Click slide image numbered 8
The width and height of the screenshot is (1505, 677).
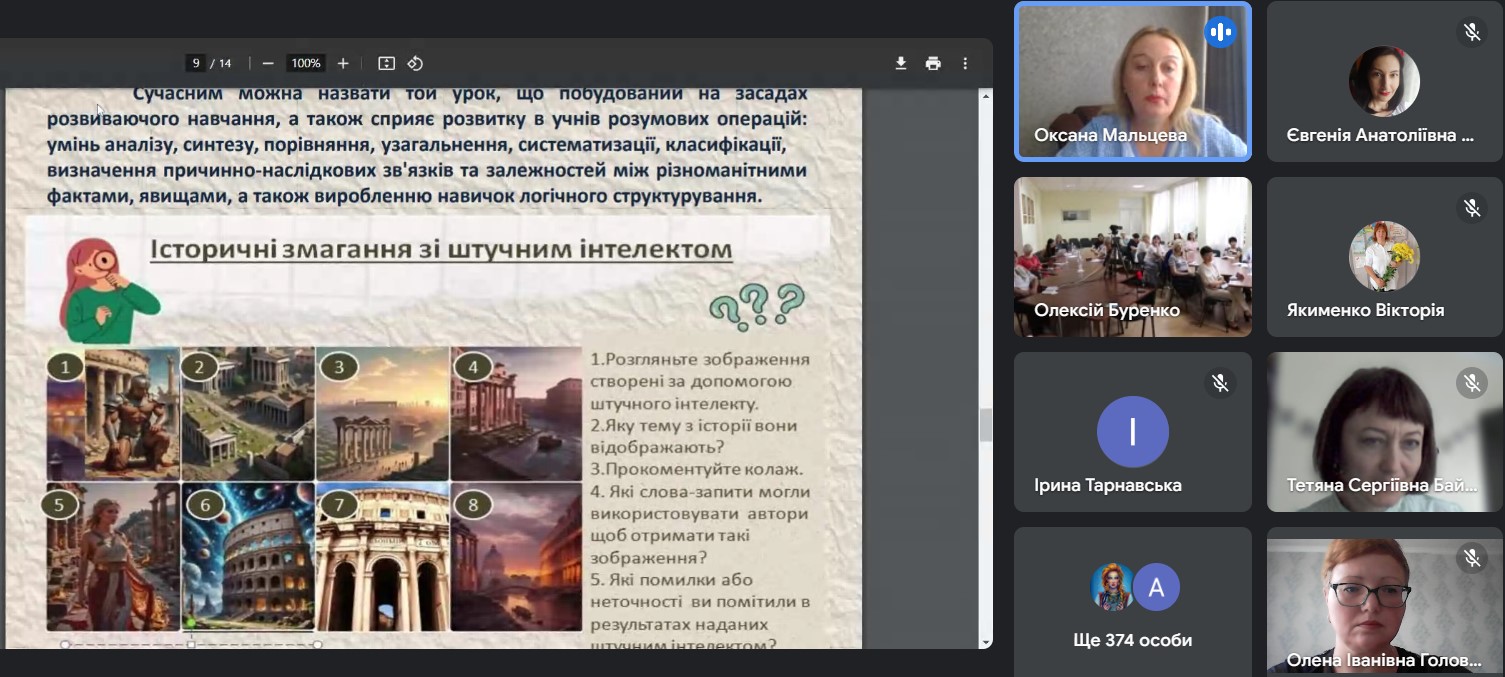(x=516, y=556)
